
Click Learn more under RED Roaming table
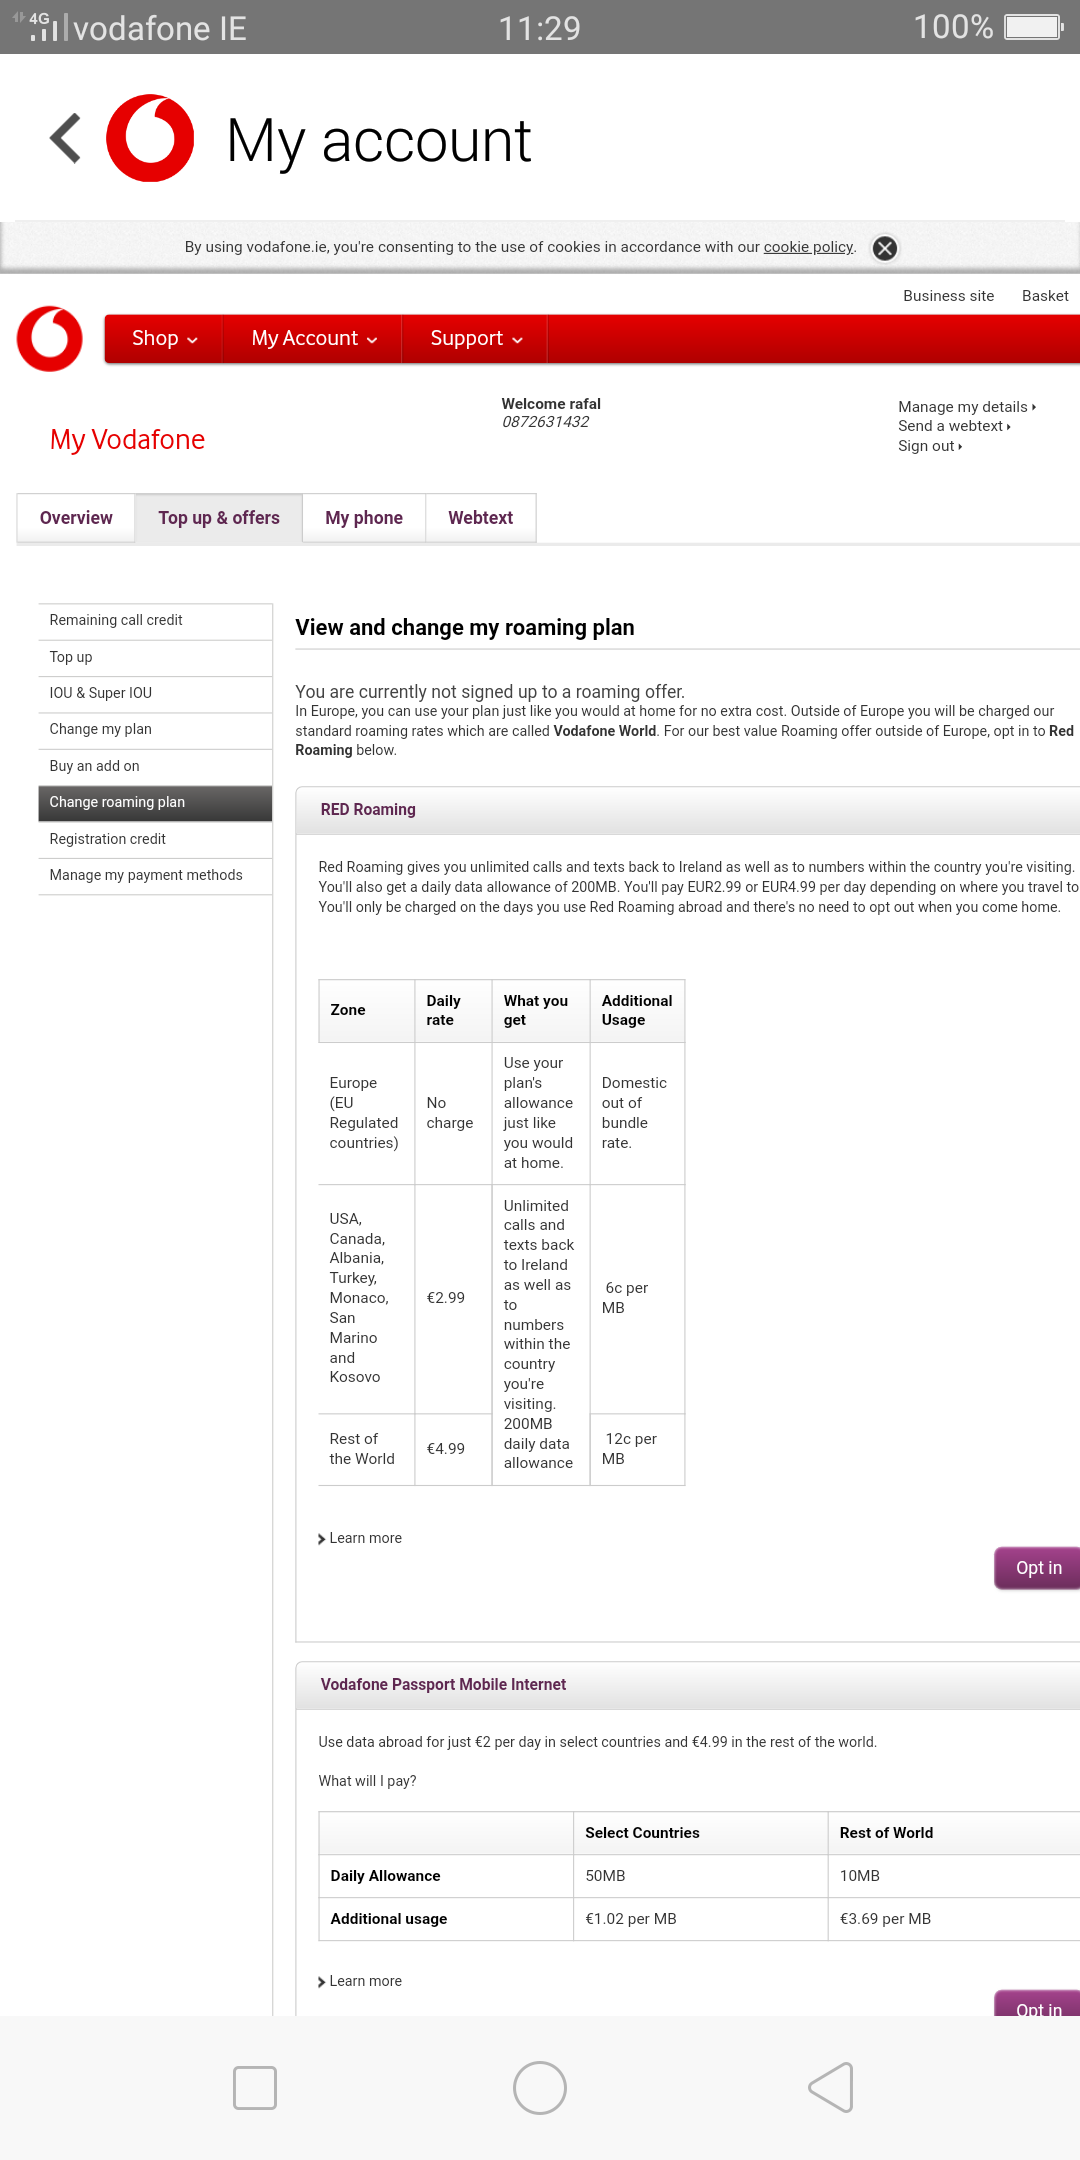click(x=365, y=1538)
